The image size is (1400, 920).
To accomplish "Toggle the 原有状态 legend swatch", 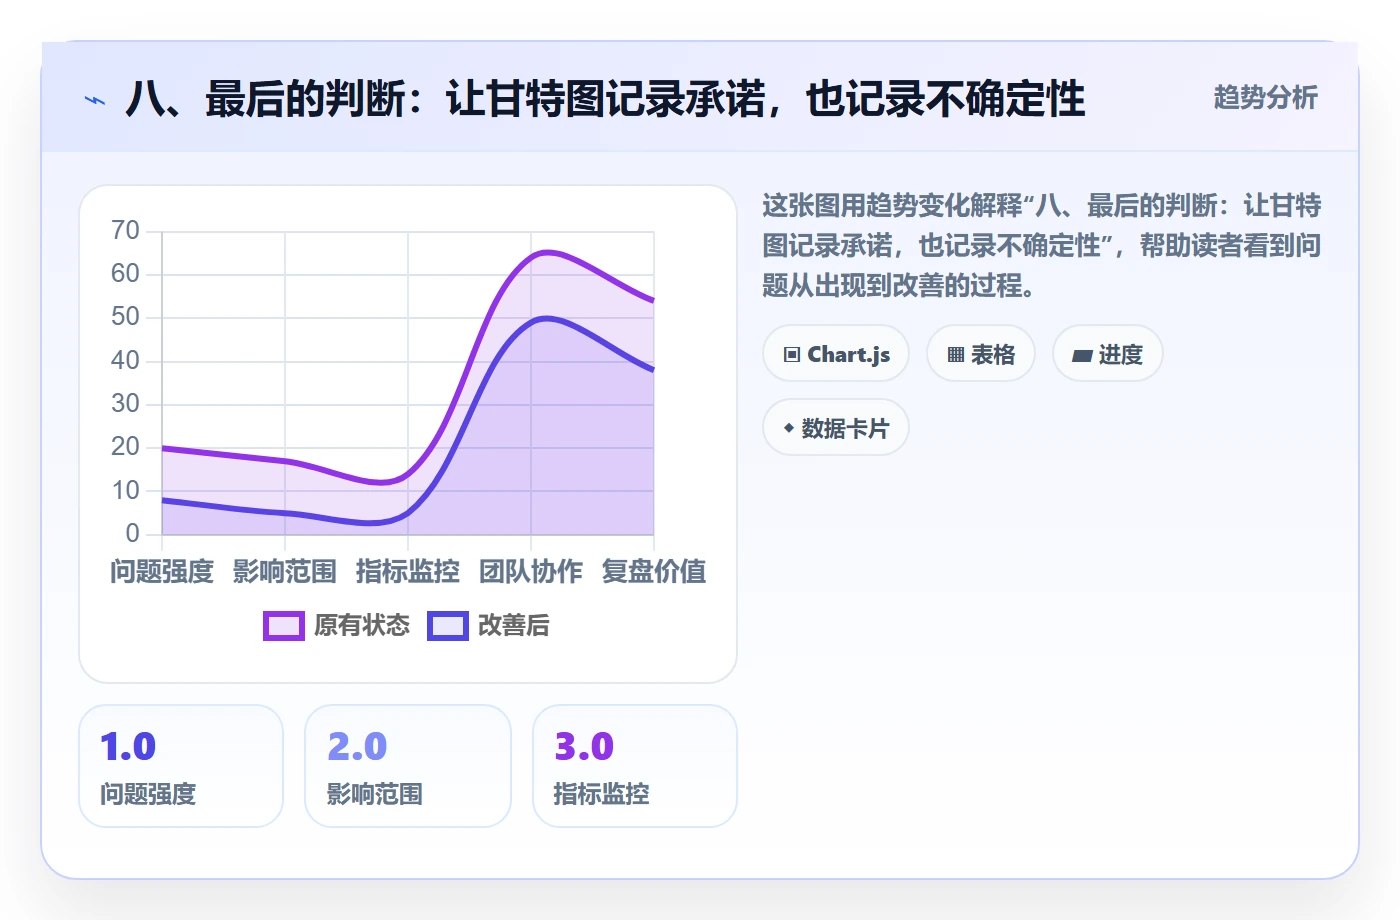I will (x=284, y=626).
